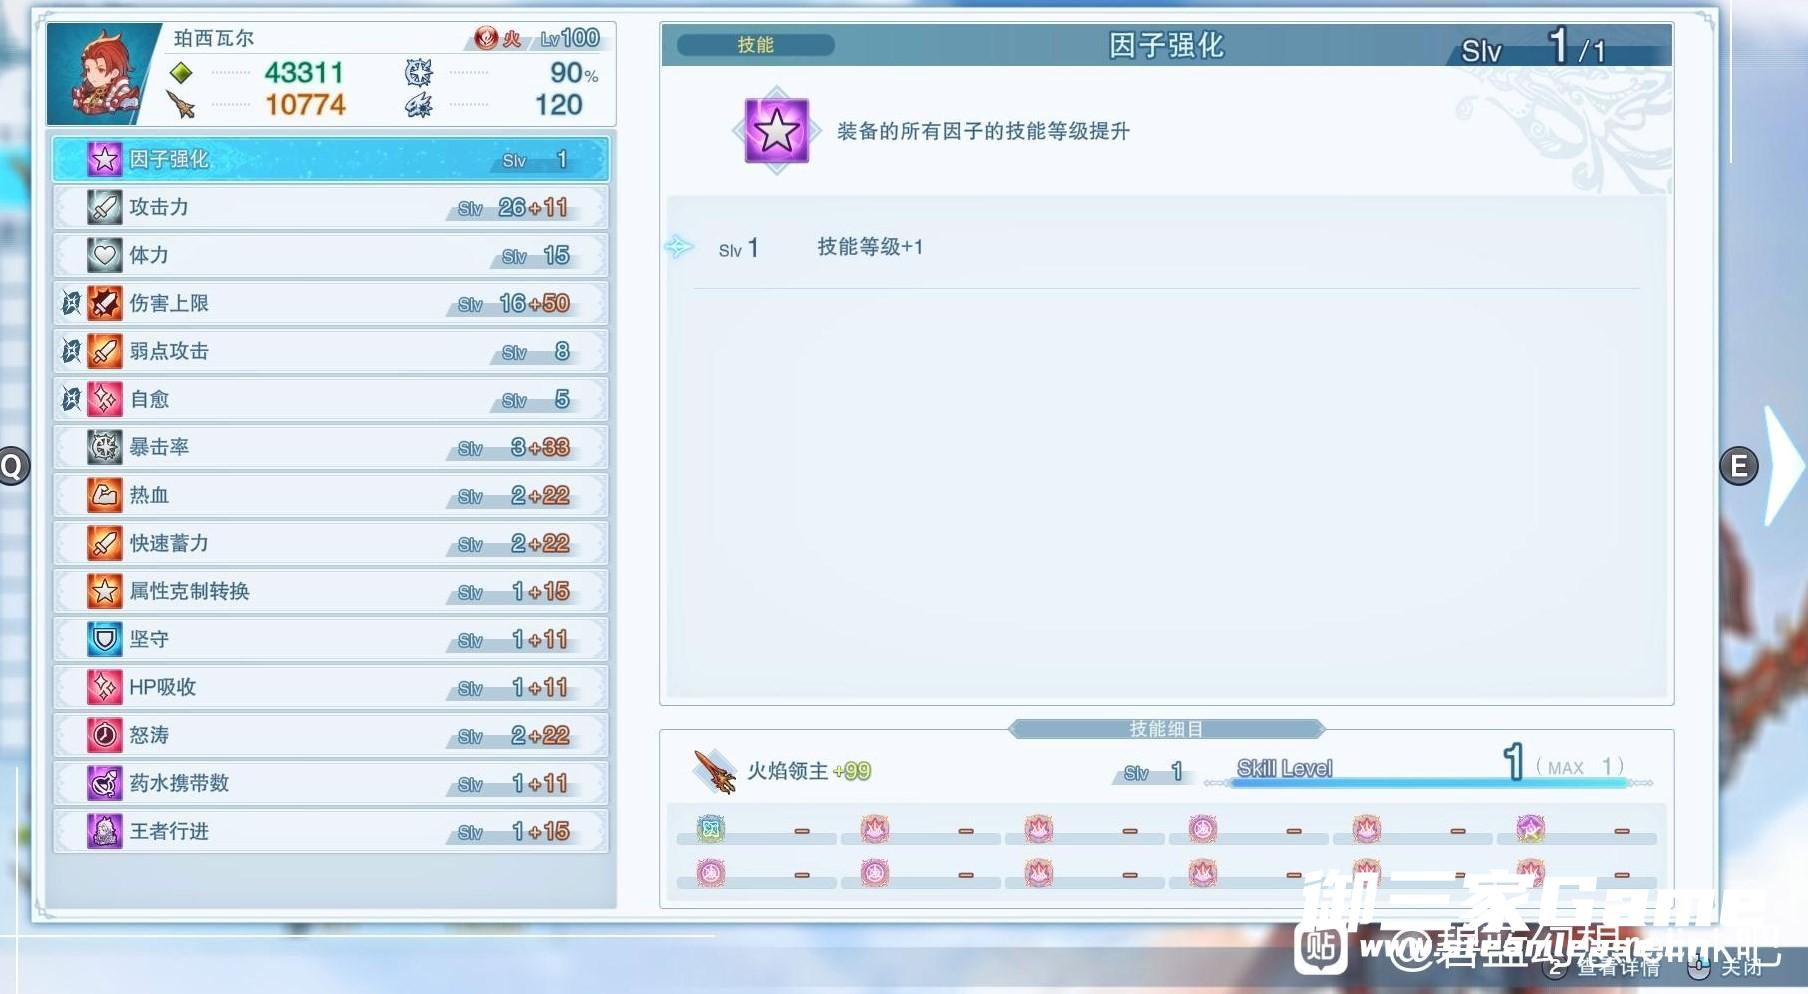Click lock marker beside 伤害上限
Image resolution: width=1808 pixels, height=994 pixels.
click(x=71, y=303)
